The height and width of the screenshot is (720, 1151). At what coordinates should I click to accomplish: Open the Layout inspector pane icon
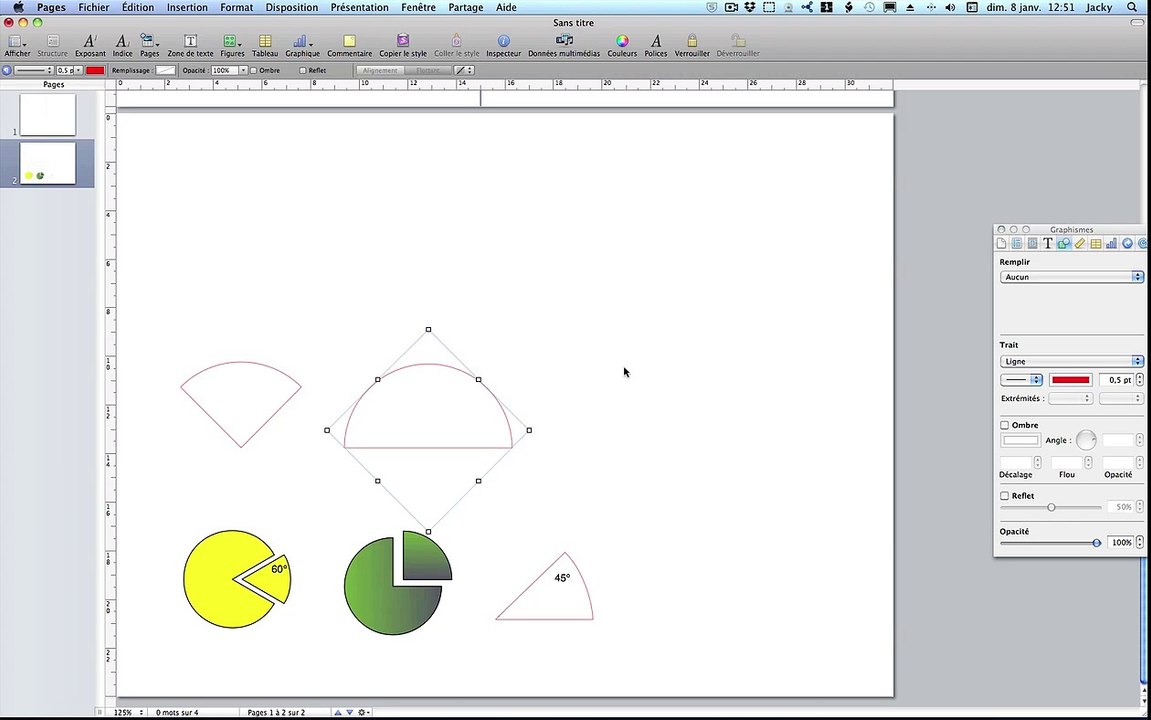[x=1017, y=244]
